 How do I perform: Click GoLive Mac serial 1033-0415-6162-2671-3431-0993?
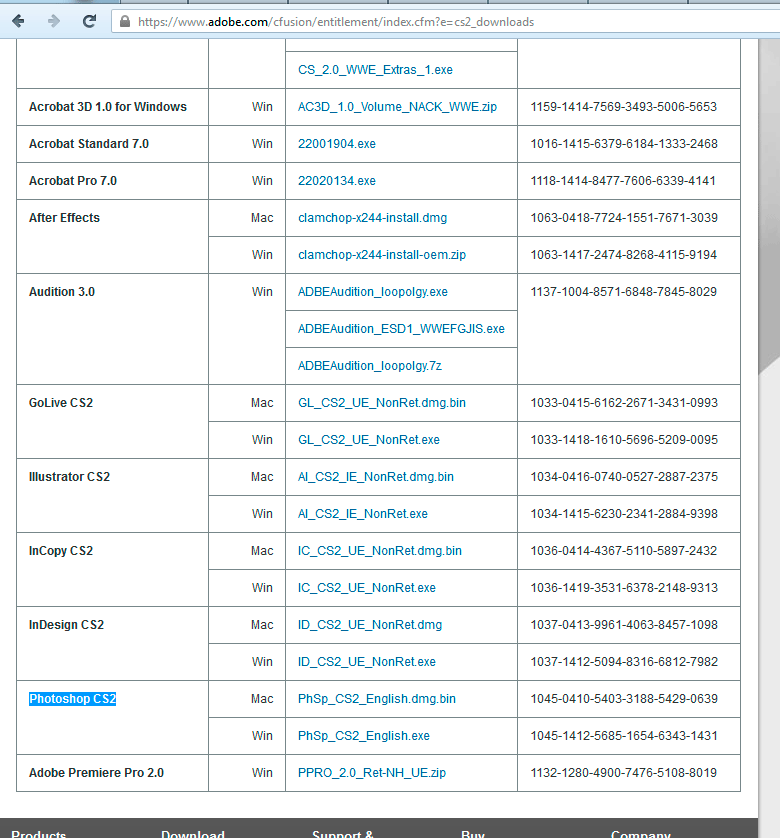[x=624, y=403]
